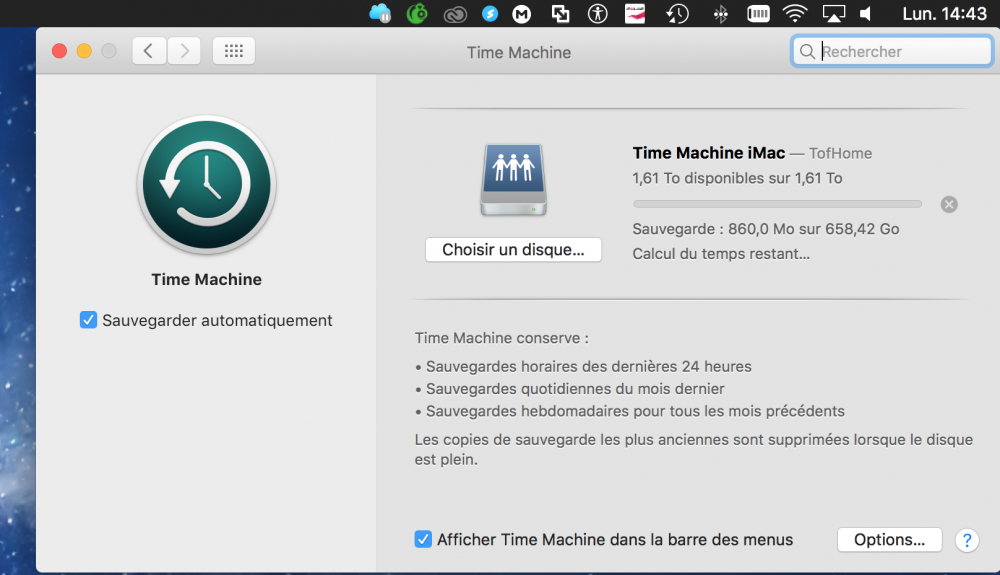This screenshot has width=1000, height=575.
Task: Go back with the left chevron button
Action: (x=149, y=51)
